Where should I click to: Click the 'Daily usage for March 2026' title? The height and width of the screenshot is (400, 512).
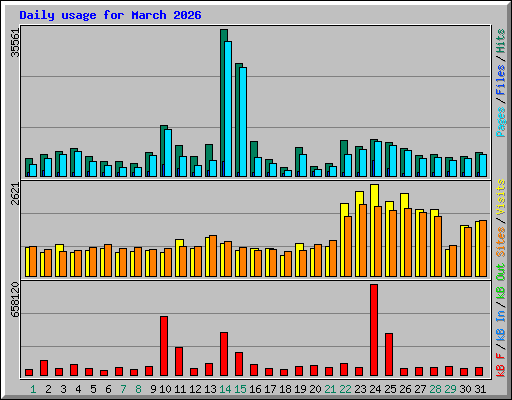click(x=110, y=15)
